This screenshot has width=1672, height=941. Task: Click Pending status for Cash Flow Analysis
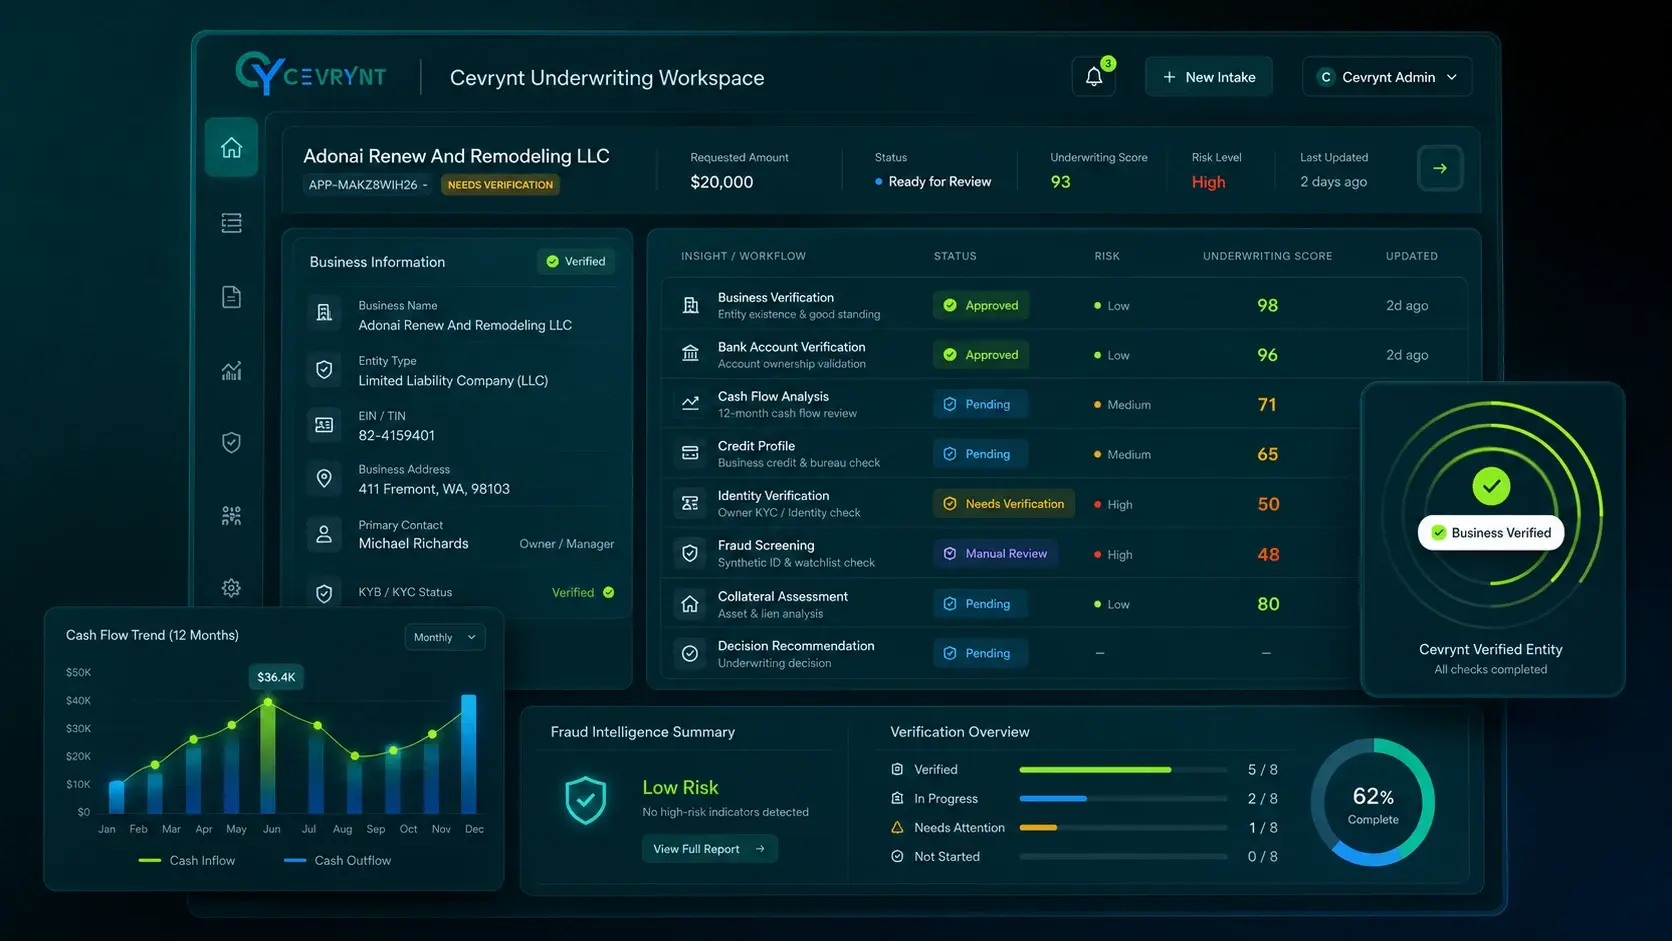click(980, 404)
